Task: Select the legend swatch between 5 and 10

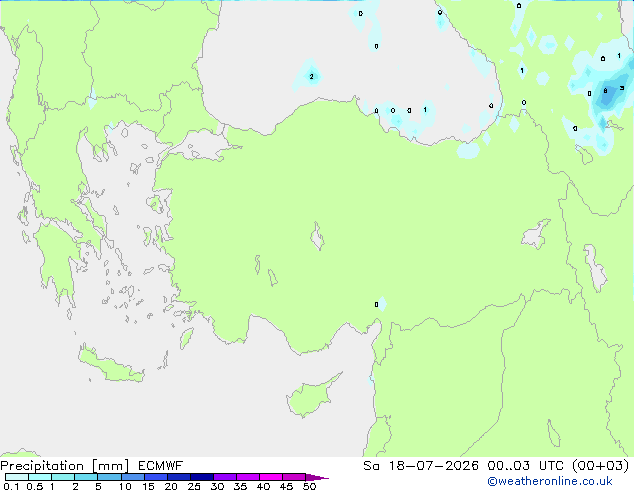Action: (109, 477)
